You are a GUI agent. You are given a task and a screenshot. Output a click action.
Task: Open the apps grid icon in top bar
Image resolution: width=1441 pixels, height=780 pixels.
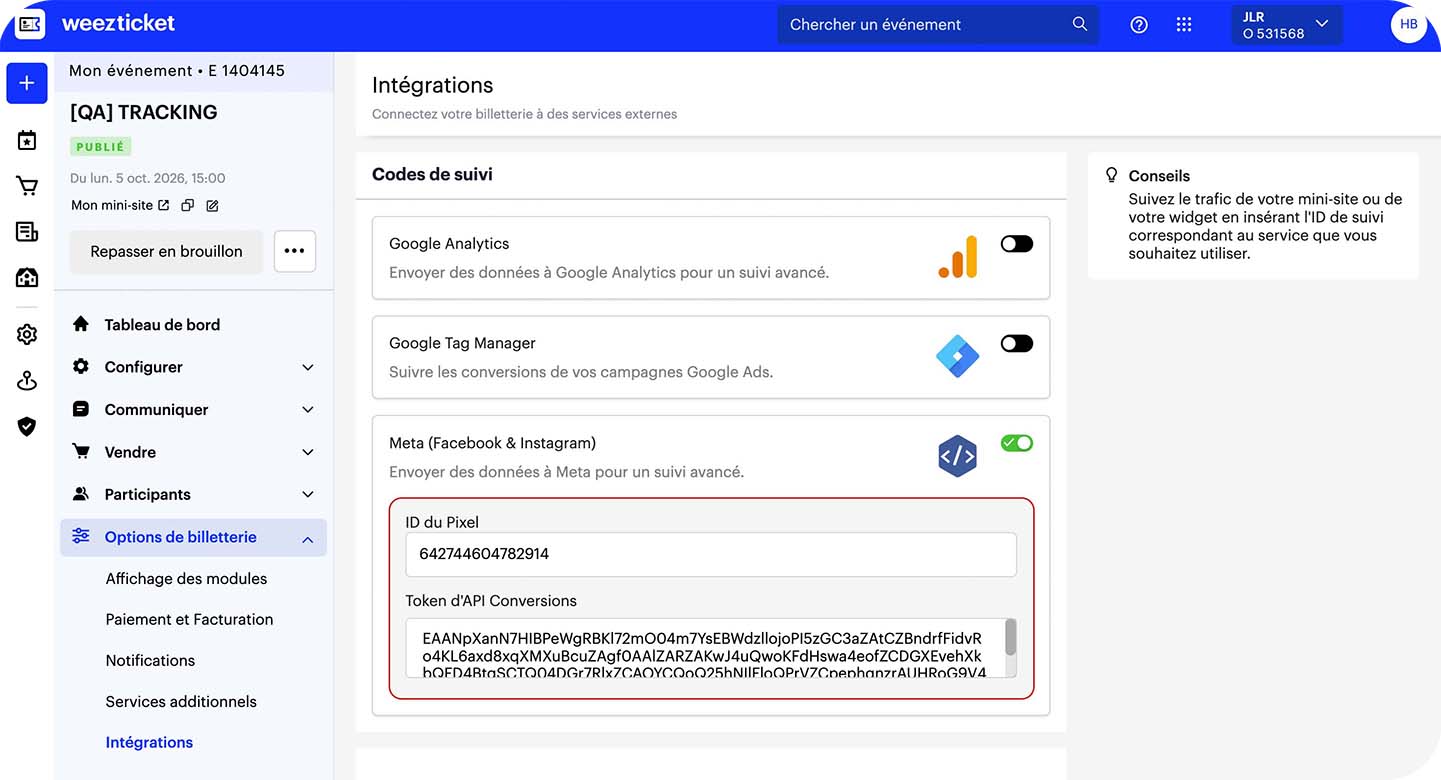(1184, 24)
